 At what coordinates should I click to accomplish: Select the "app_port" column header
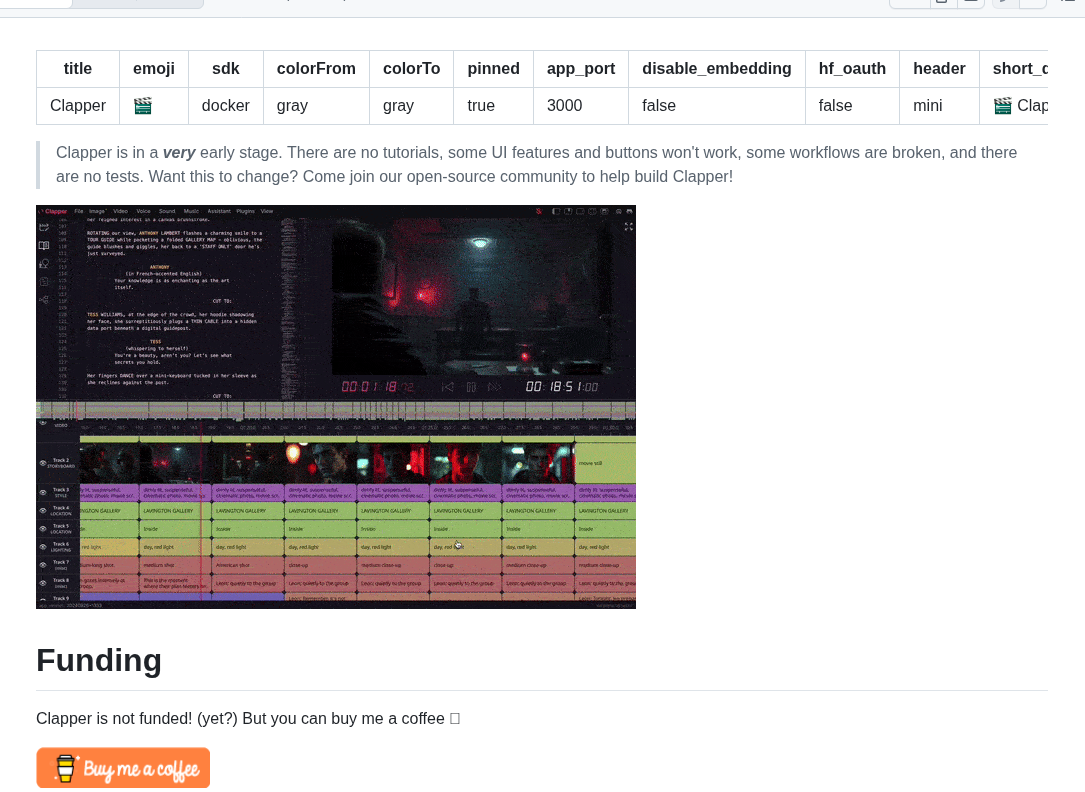pyautogui.click(x=581, y=68)
